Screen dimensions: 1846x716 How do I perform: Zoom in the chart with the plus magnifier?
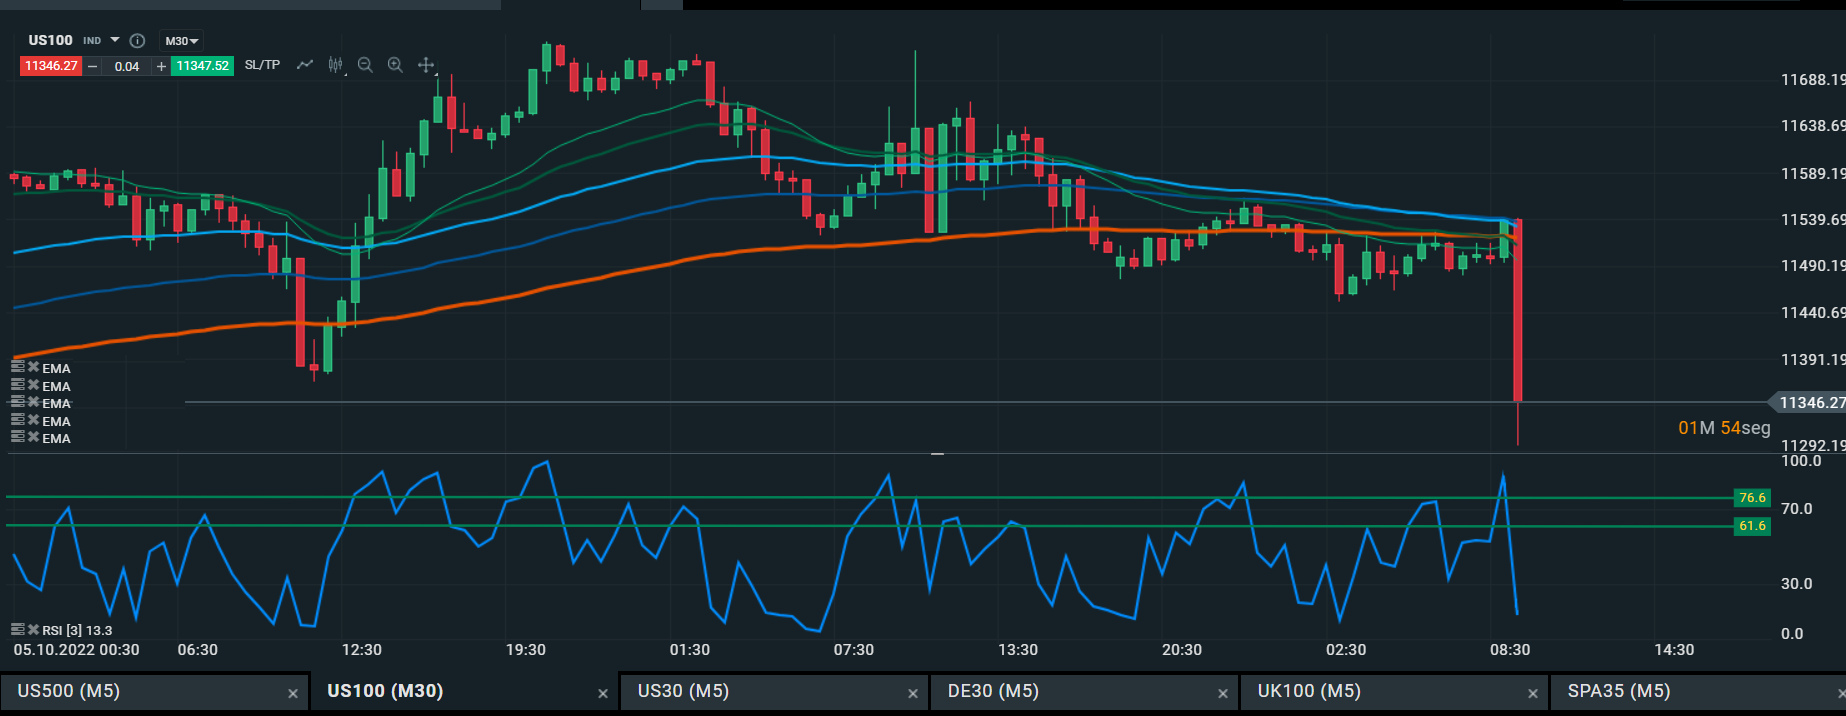click(396, 65)
